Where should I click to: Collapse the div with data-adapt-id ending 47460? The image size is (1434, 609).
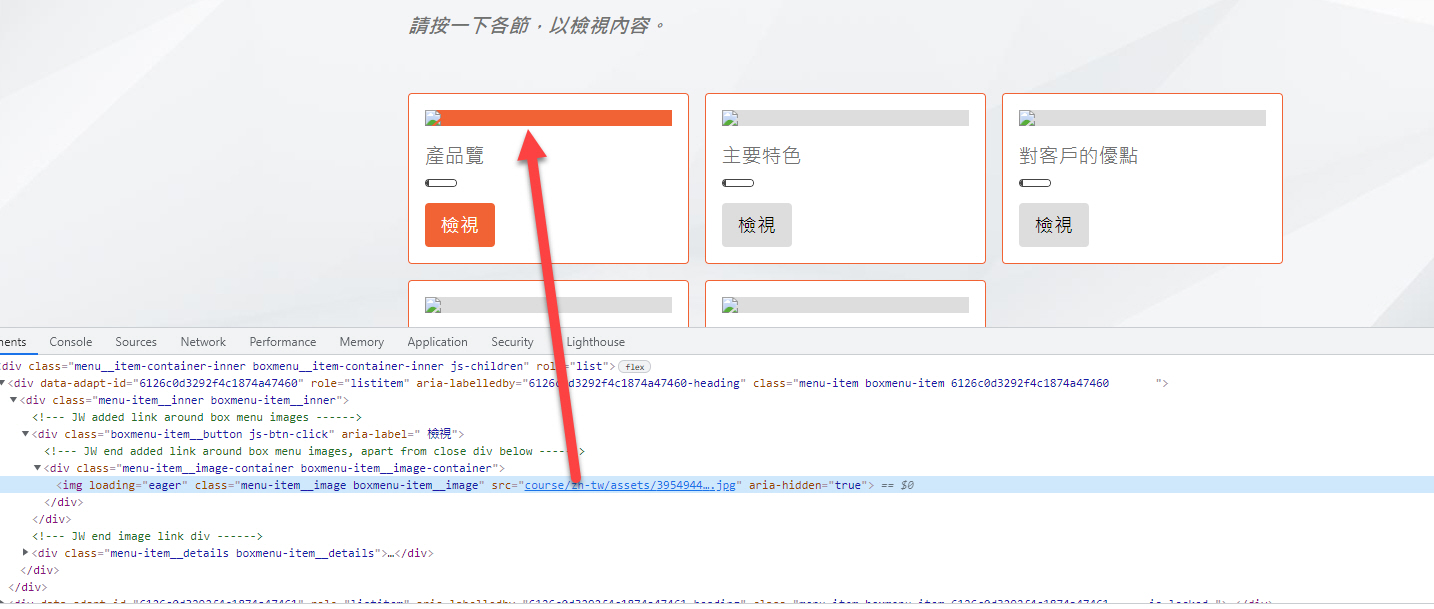point(4,383)
